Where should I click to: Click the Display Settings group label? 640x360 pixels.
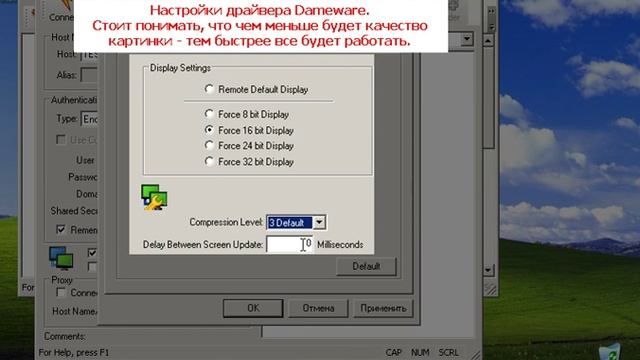180,68
